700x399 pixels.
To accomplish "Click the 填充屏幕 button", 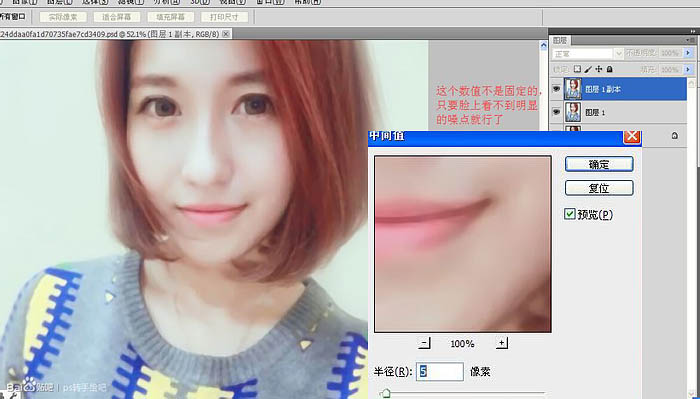I will point(171,17).
